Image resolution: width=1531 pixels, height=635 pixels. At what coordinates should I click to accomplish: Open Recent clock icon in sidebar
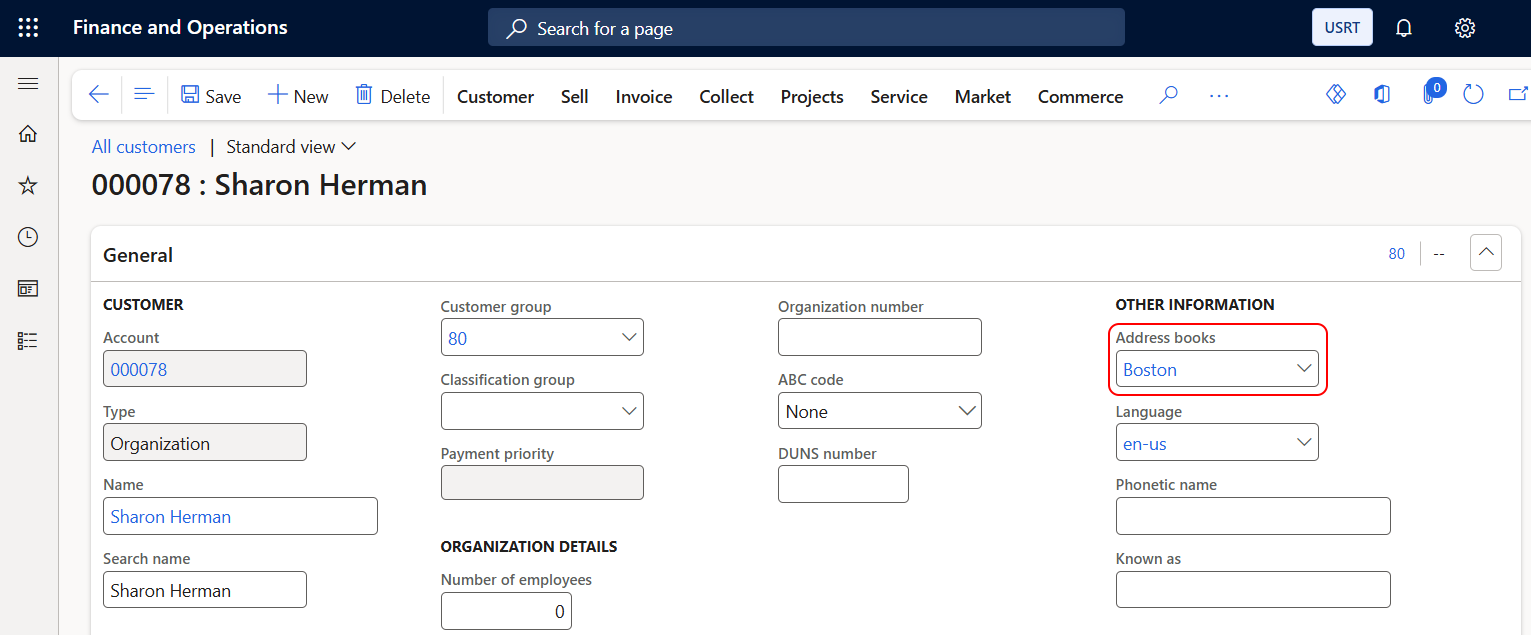[x=28, y=237]
